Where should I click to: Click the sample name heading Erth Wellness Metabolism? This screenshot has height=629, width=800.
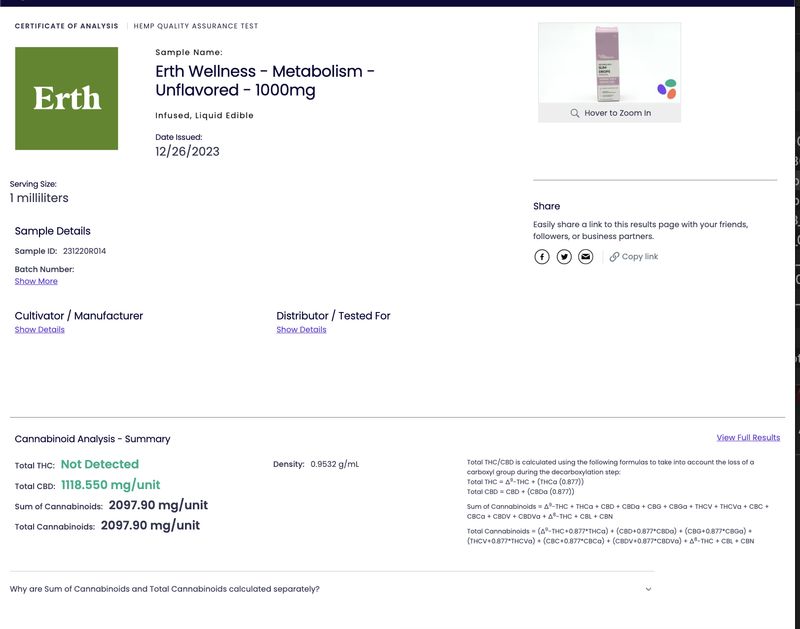265,81
